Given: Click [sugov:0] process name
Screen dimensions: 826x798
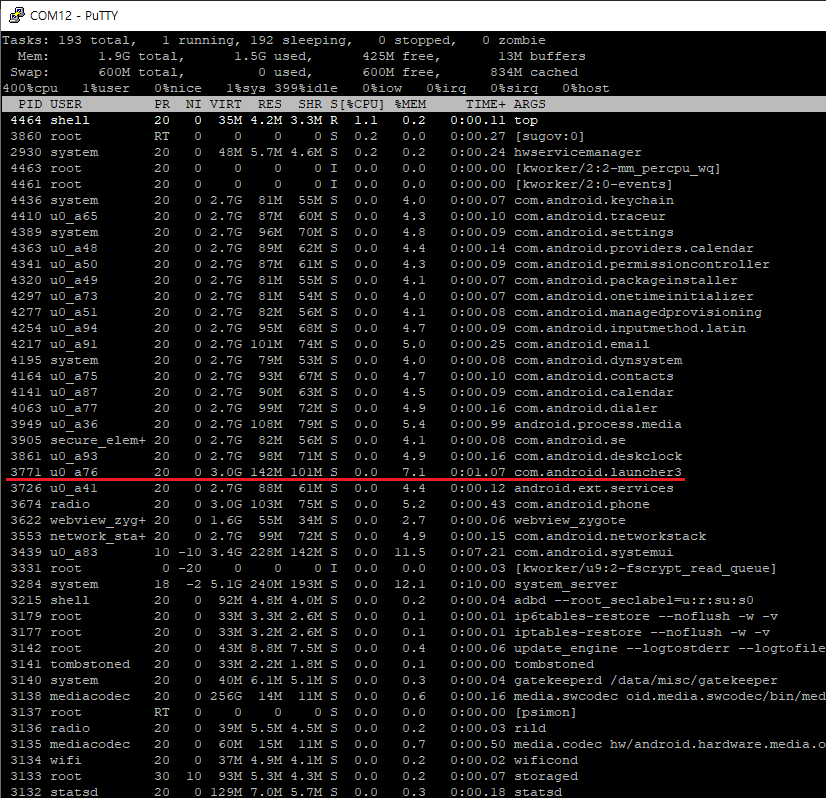Looking at the screenshot, I should pyautogui.click(x=549, y=136).
